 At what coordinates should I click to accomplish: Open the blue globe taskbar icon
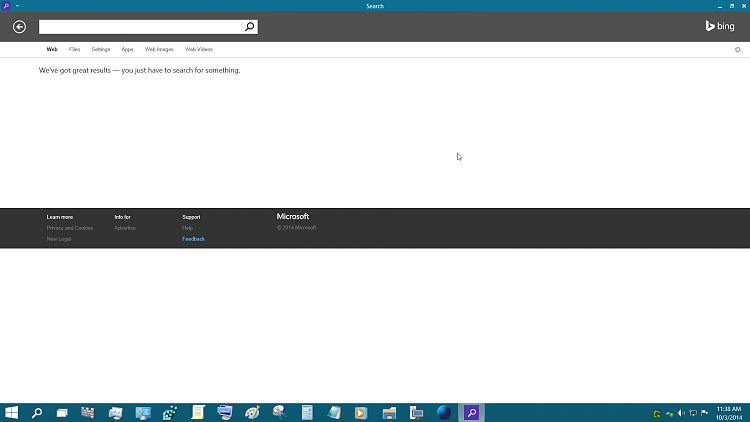(x=444, y=412)
